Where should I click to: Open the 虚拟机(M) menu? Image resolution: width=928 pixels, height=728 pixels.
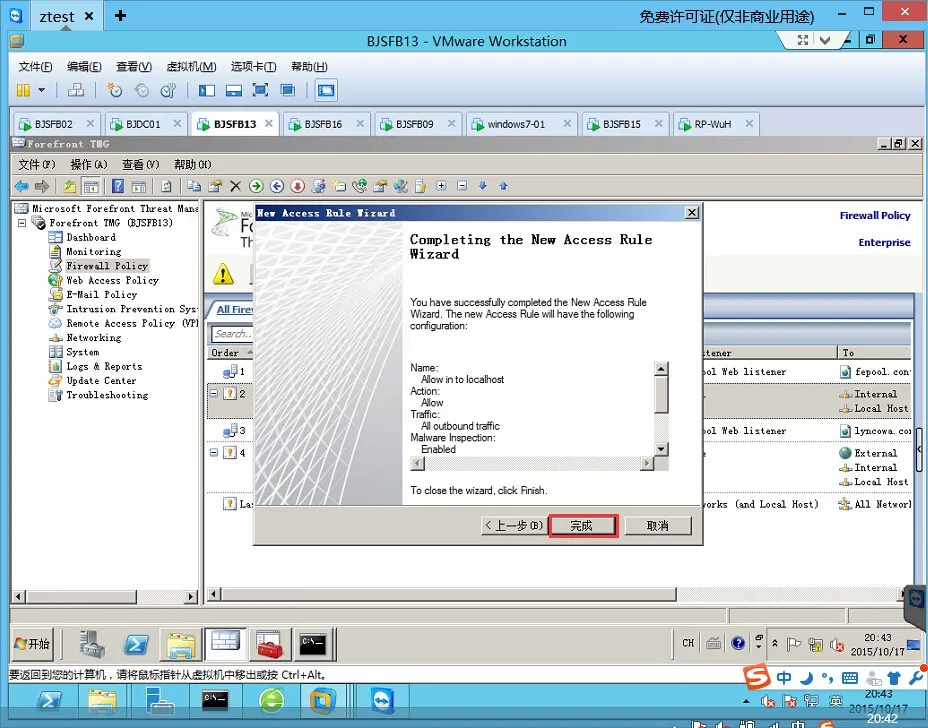pyautogui.click(x=191, y=66)
